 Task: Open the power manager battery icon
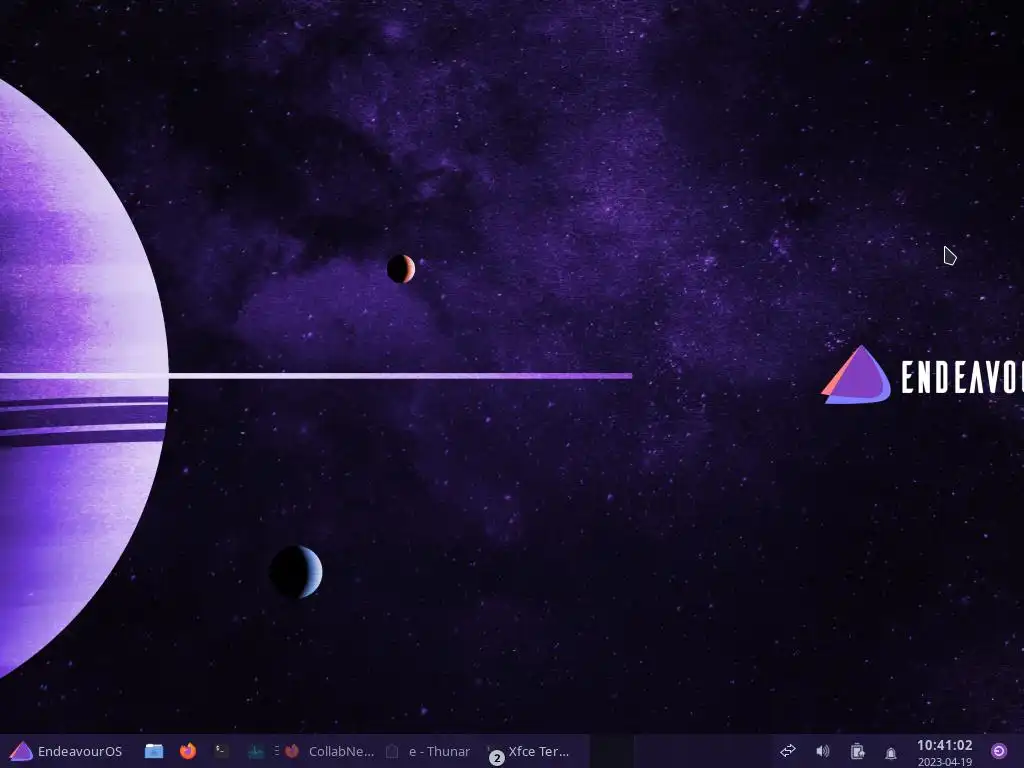[857, 751]
